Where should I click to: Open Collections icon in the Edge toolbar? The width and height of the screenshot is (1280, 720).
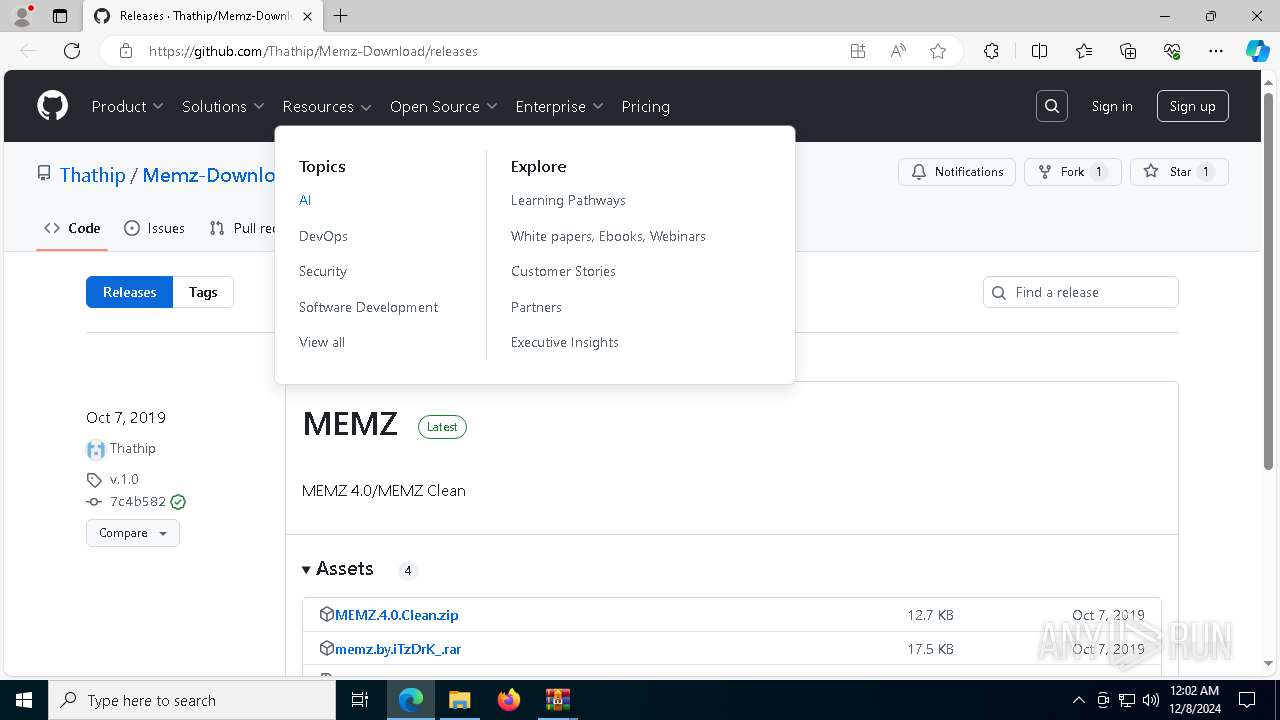coord(1128,51)
